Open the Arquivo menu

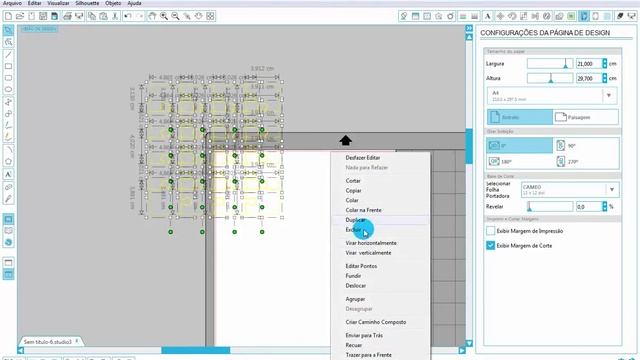12,3
